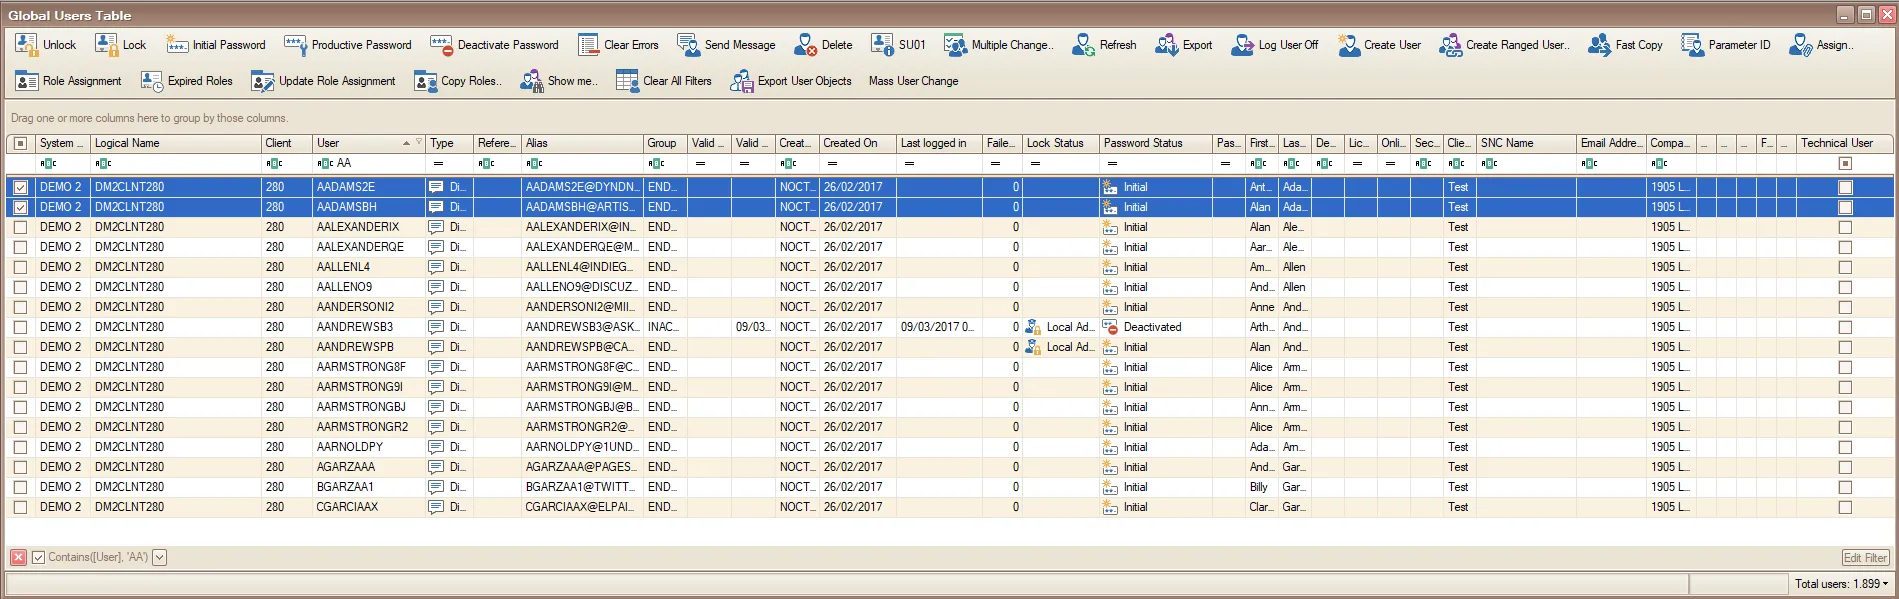Image resolution: width=1899 pixels, height=599 pixels.
Task: Click Mass User Change button
Action: click(x=913, y=81)
